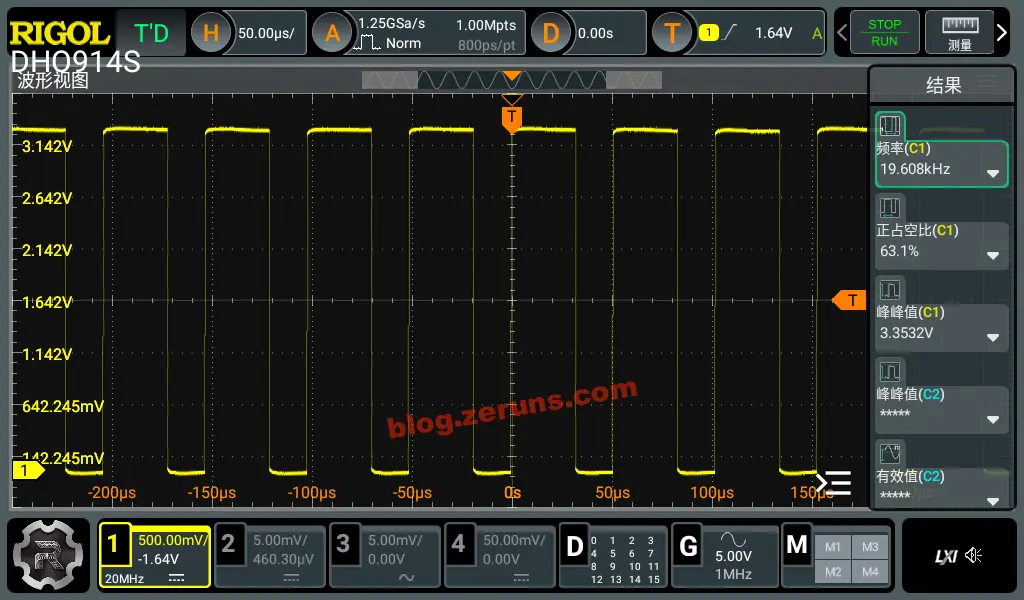Viewport: 1024px width, 600px height.
Task: Select math channel M4
Action: [870, 572]
